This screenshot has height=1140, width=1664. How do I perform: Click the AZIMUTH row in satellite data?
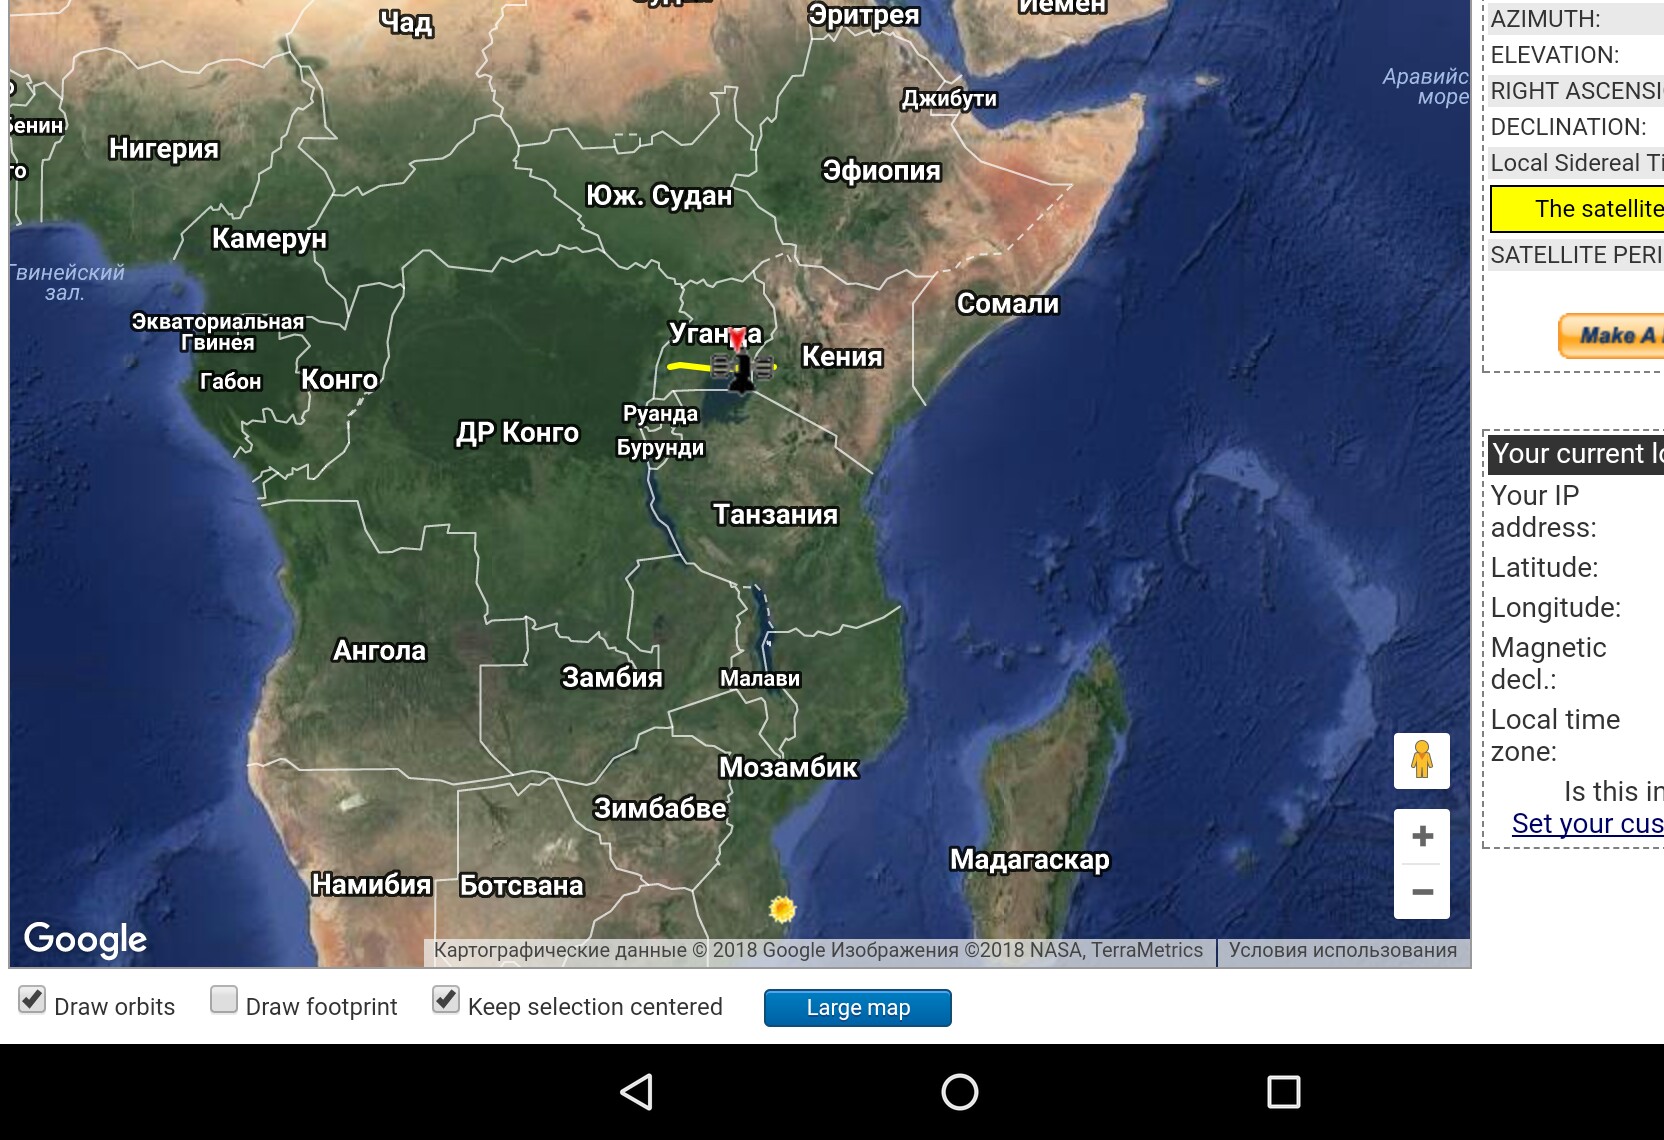point(1575,19)
